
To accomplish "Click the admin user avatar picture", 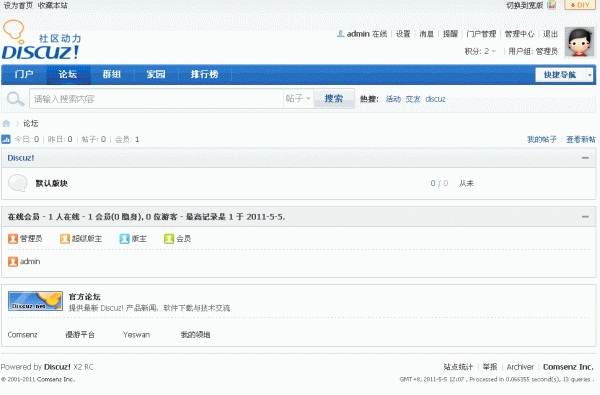I will coord(580,42).
